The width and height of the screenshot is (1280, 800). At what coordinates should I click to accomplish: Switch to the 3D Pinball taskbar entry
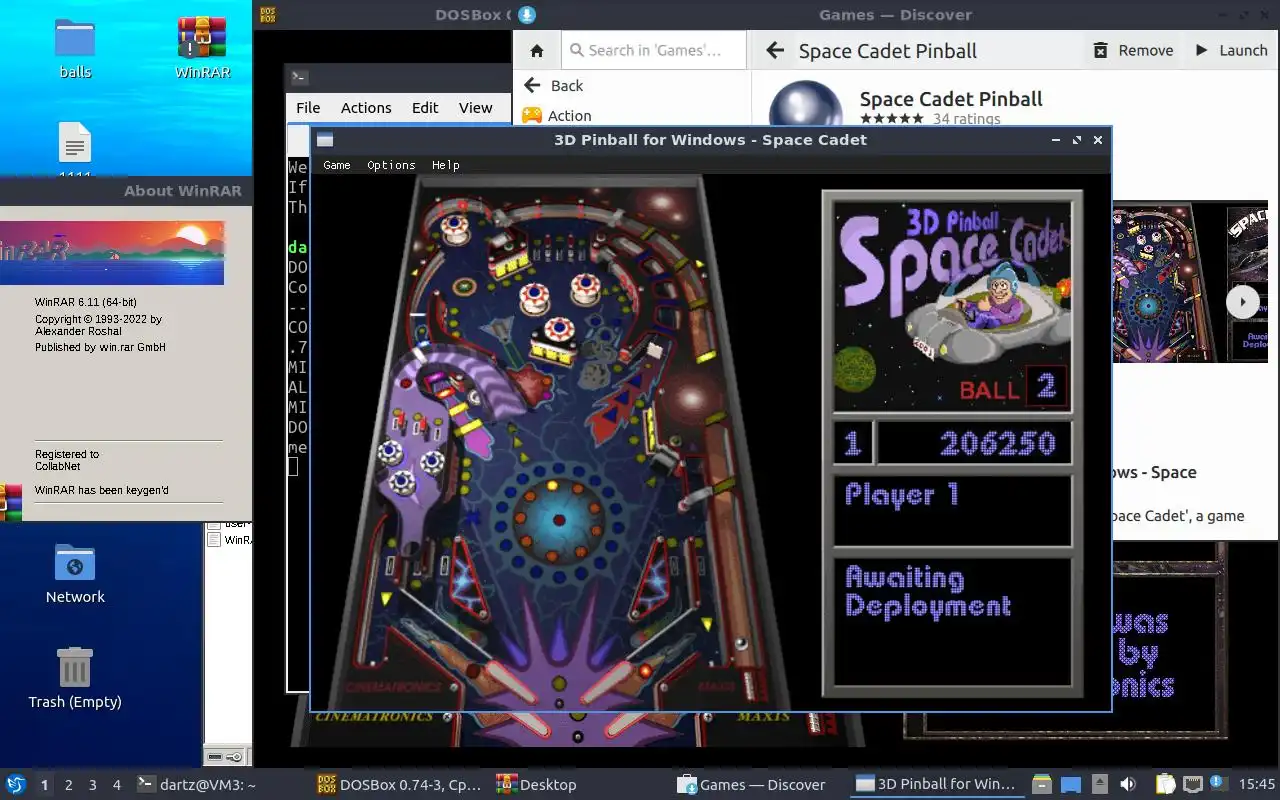click(936, 785)
